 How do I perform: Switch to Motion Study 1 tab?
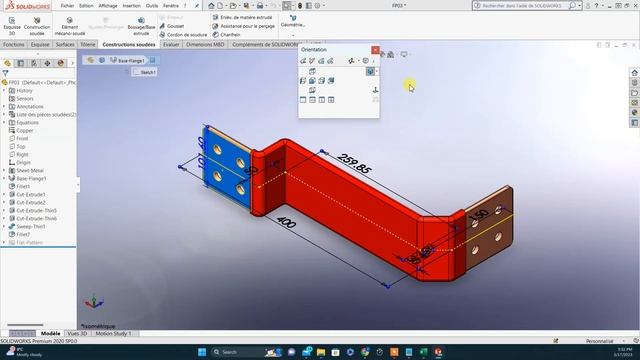[113, 333]
